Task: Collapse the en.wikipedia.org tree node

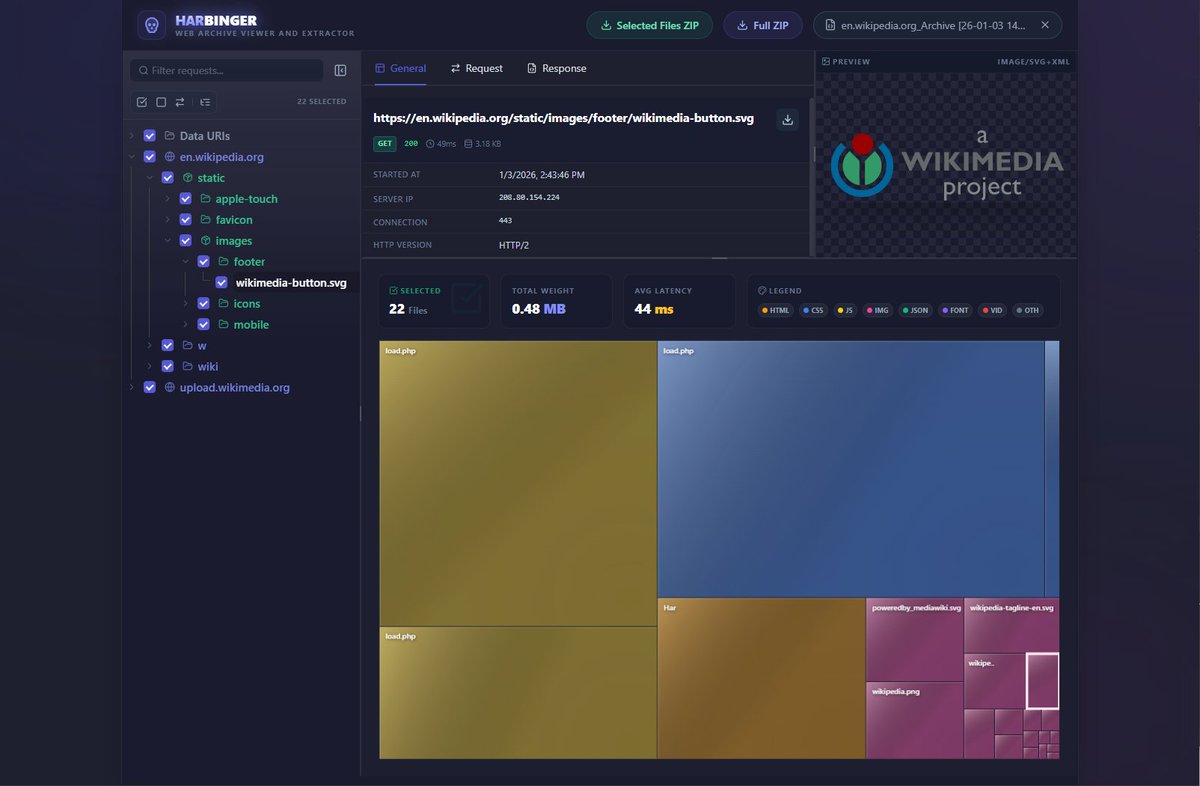Action: (131, 157)
